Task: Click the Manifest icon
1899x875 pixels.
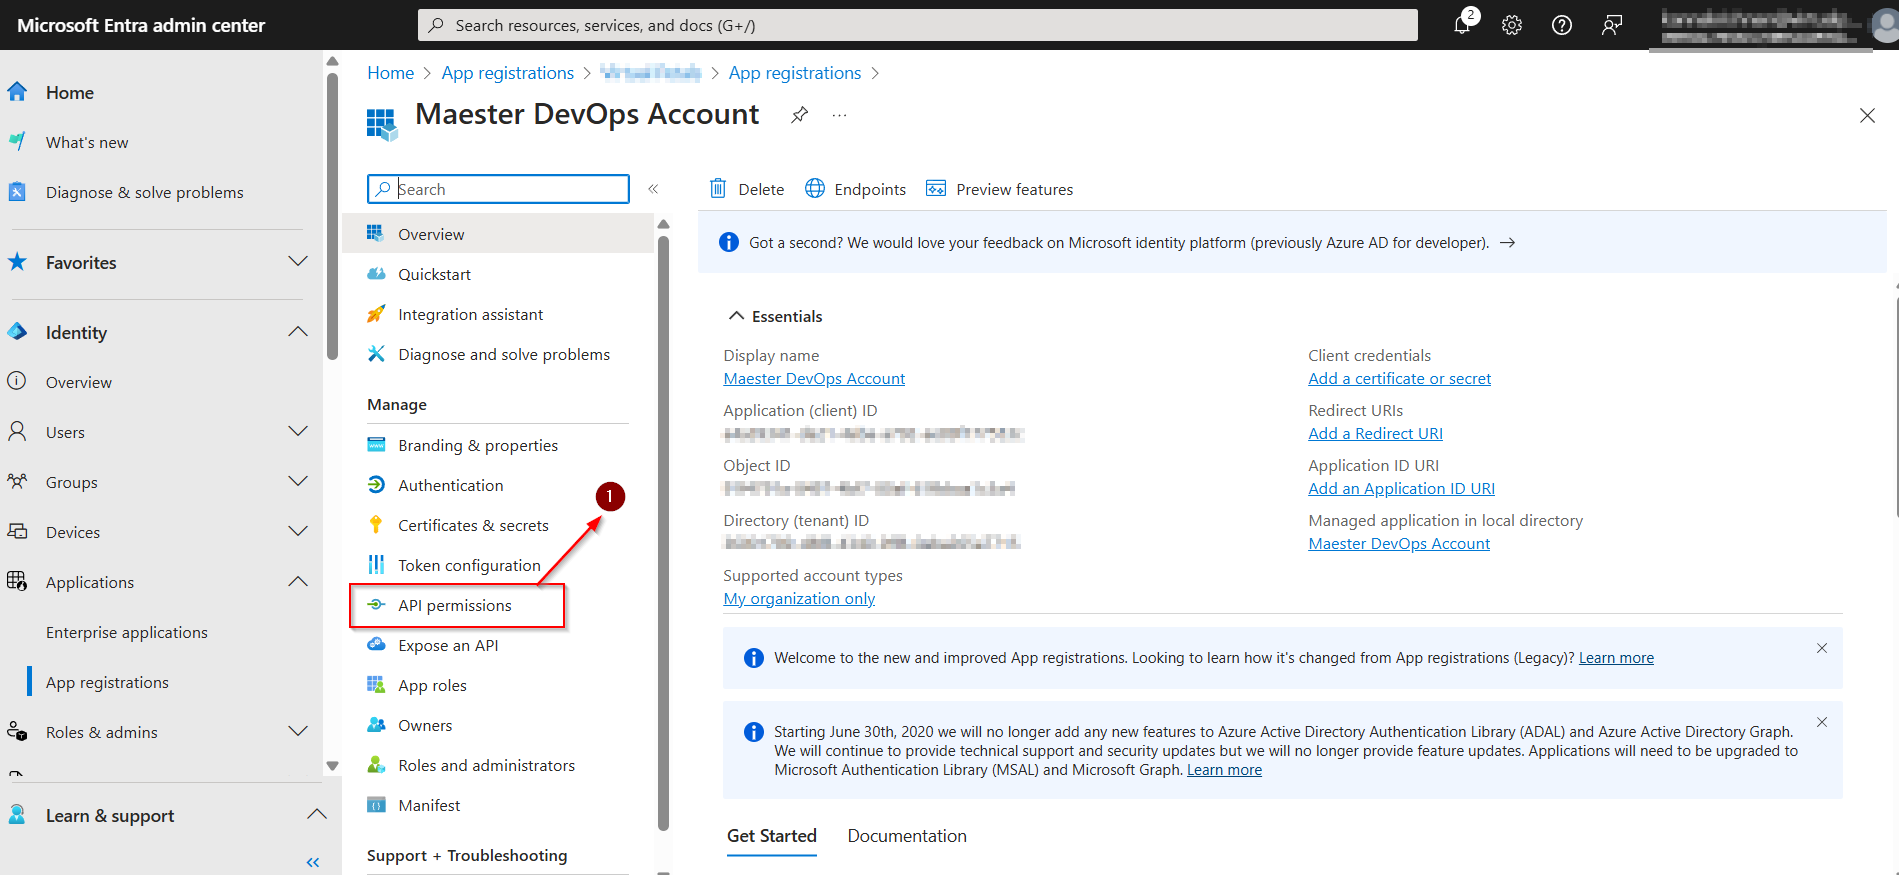Action: click(x=376, y=805)
